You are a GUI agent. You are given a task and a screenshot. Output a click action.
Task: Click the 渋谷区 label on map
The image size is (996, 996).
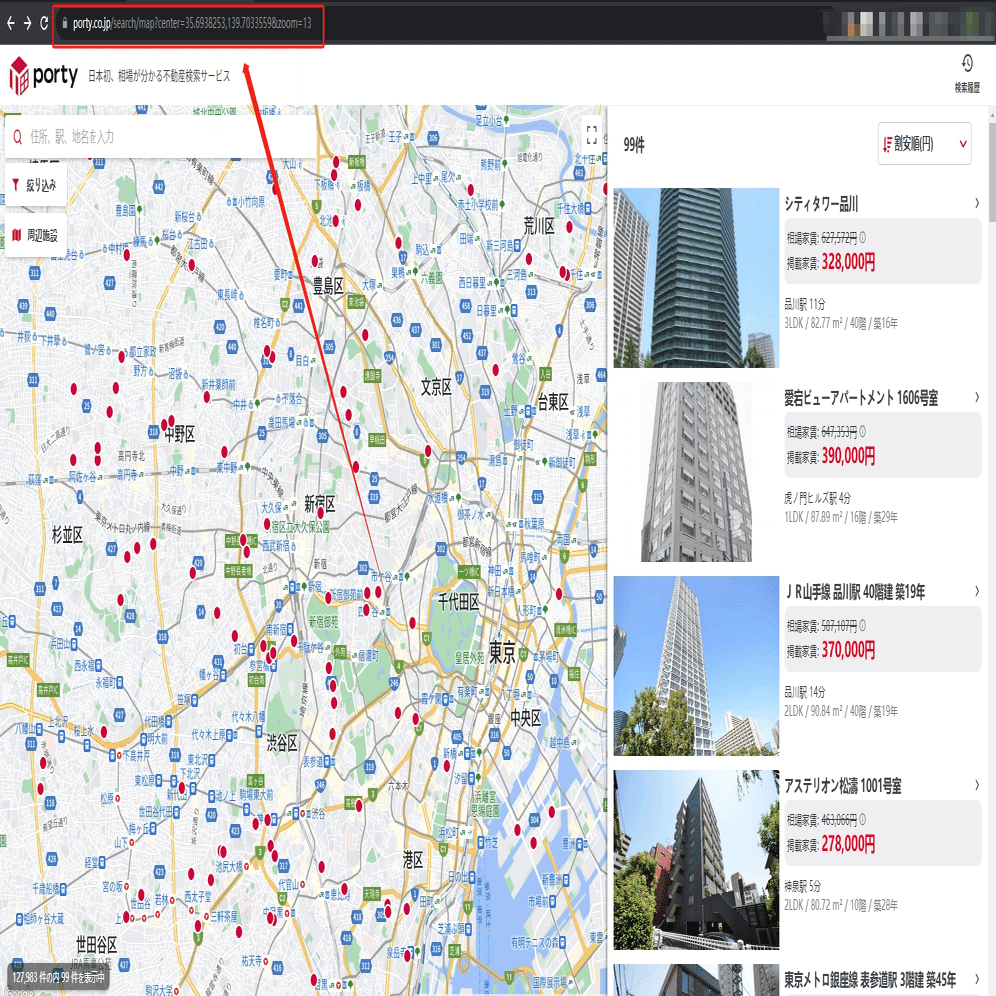pyautogui.click(x=281, y=743)
